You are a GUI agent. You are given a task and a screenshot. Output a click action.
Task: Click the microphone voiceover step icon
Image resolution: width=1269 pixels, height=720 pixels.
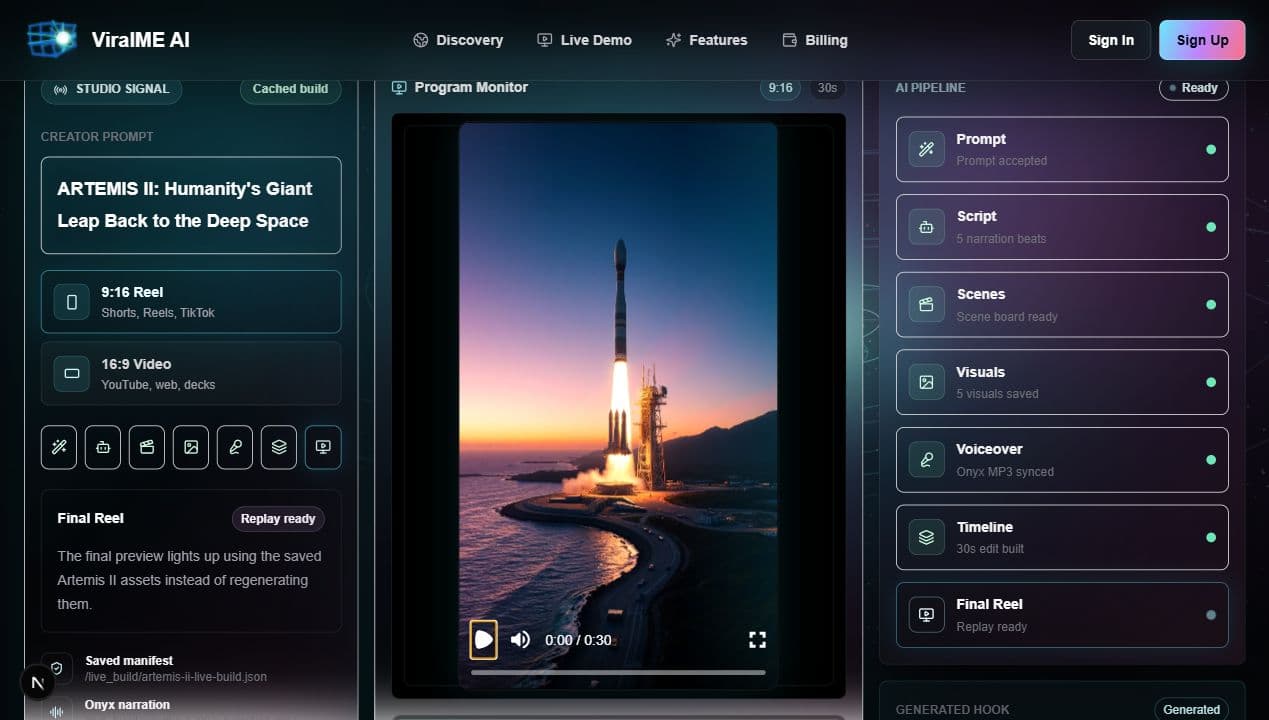[235, 447]
